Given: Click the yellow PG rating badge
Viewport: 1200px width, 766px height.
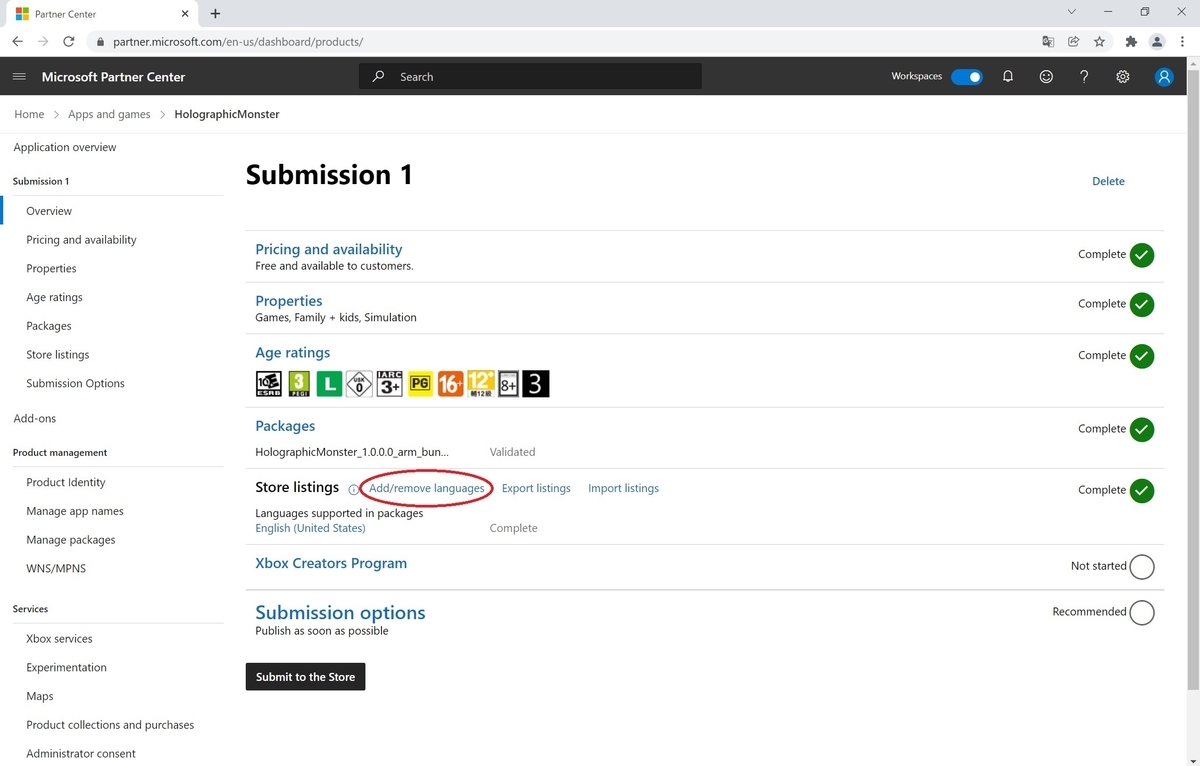Looking at the screenshot, I should (420, 384).
